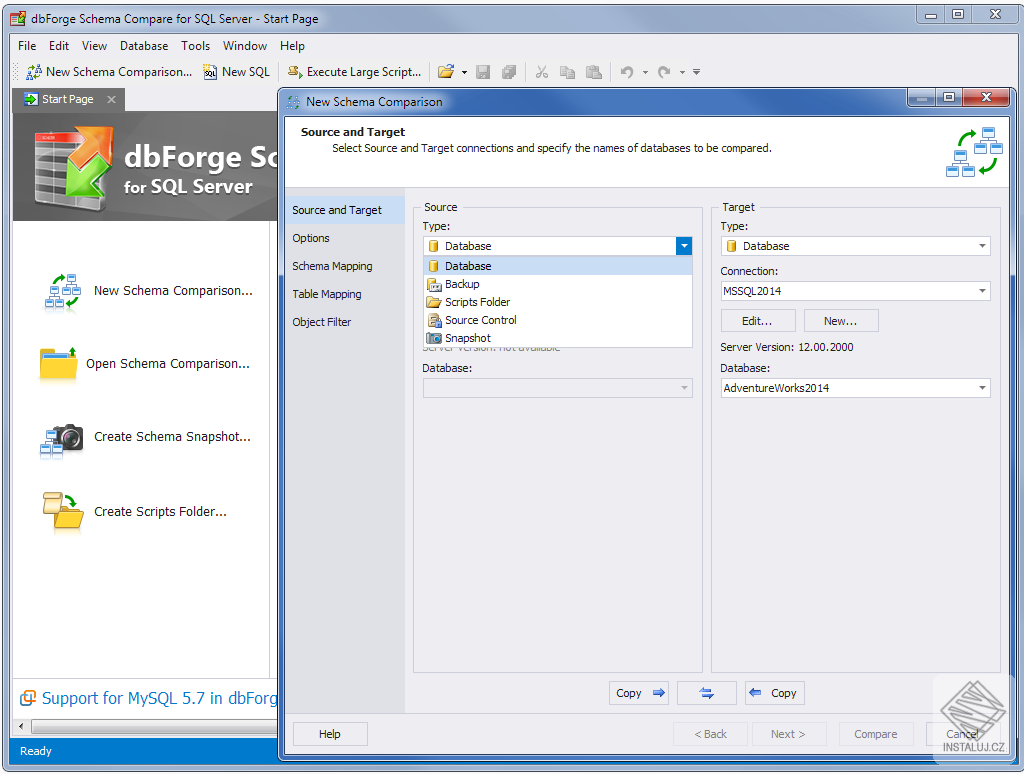Open Target Connection MSSQL2014 dropdown
1024x774 pixels.
coord(982,291)
